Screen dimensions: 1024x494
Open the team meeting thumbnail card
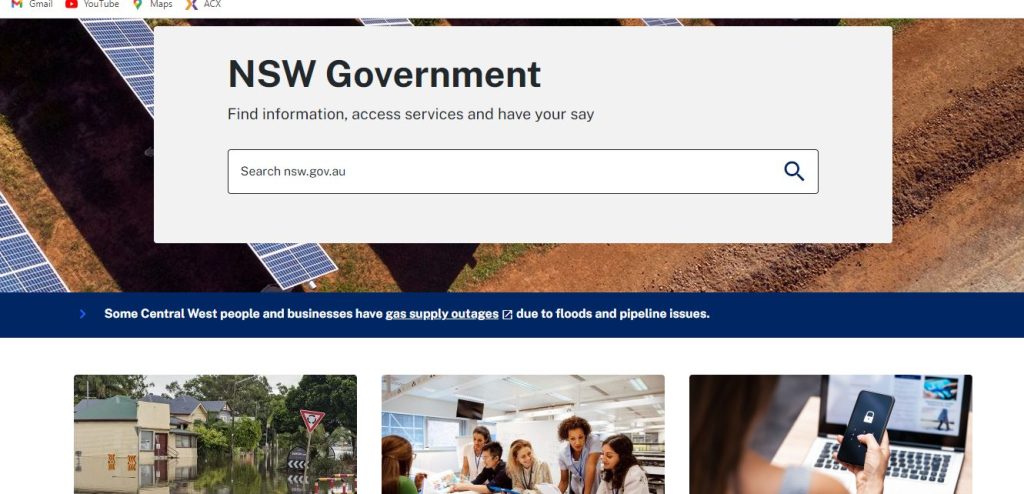click(x=523, y=435)
